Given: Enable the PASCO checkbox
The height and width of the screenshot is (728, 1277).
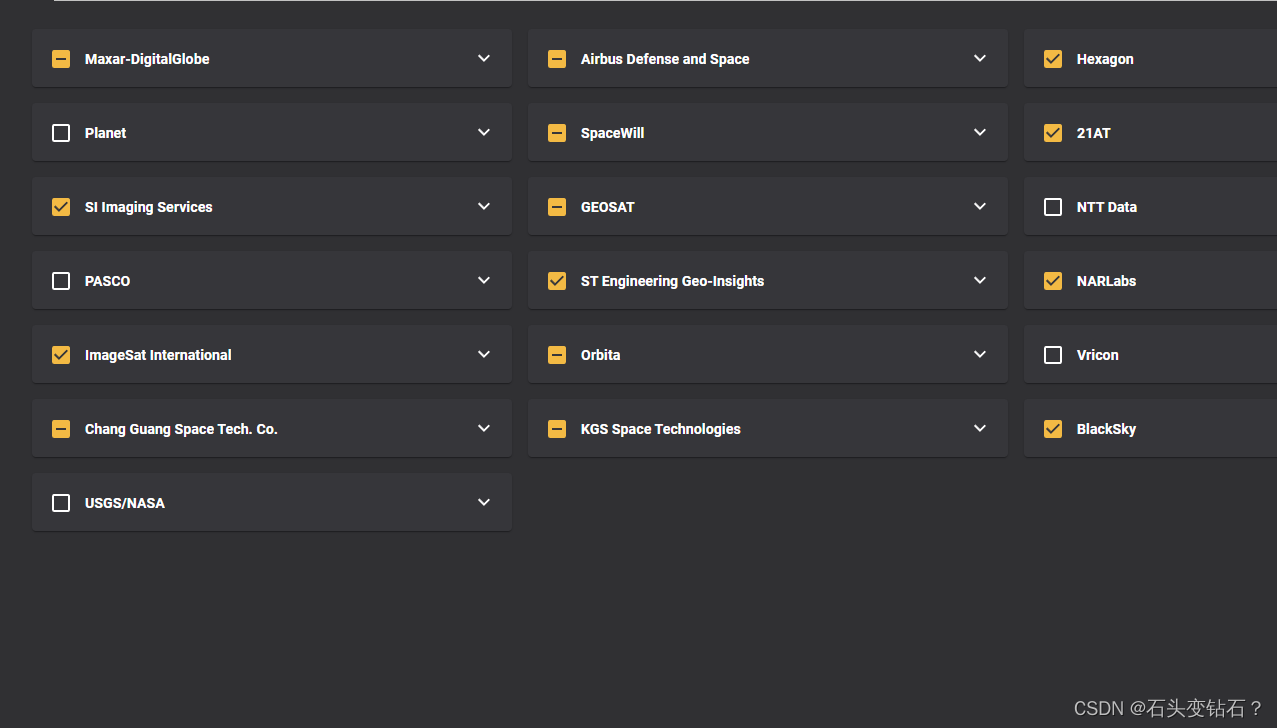Looking at the screenshot, I should click(x=61, y=281).
